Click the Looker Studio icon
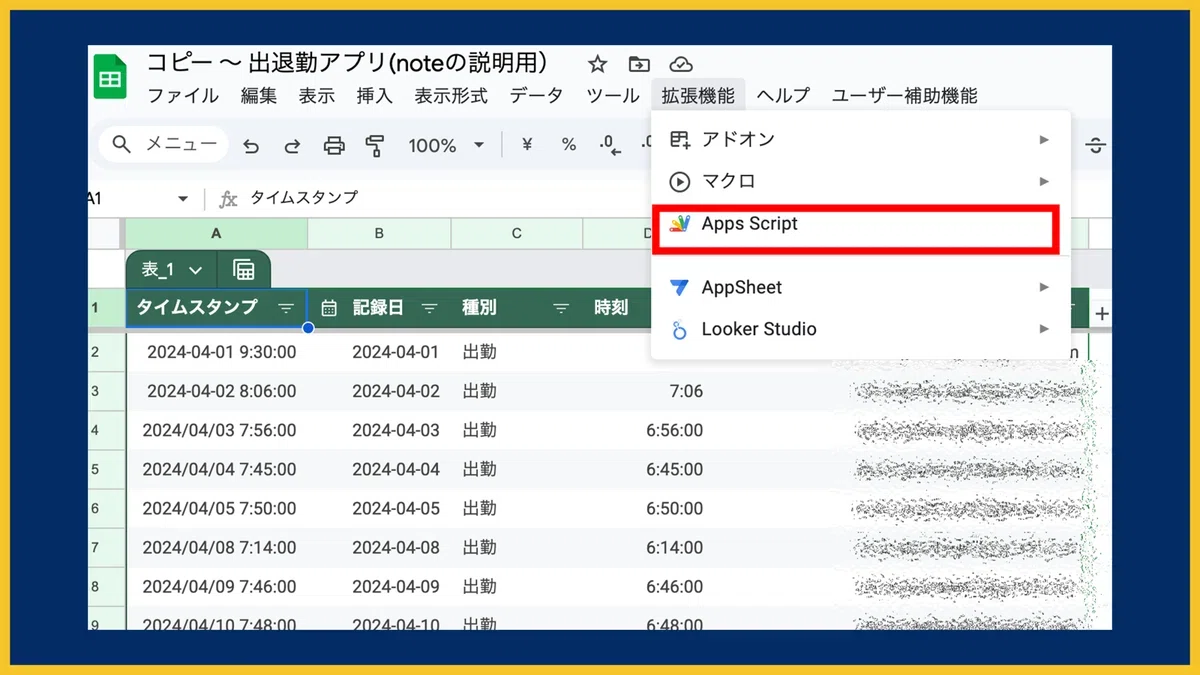Image resolution: width=1200 pixels, height=675 pixels. pos(680,329)
